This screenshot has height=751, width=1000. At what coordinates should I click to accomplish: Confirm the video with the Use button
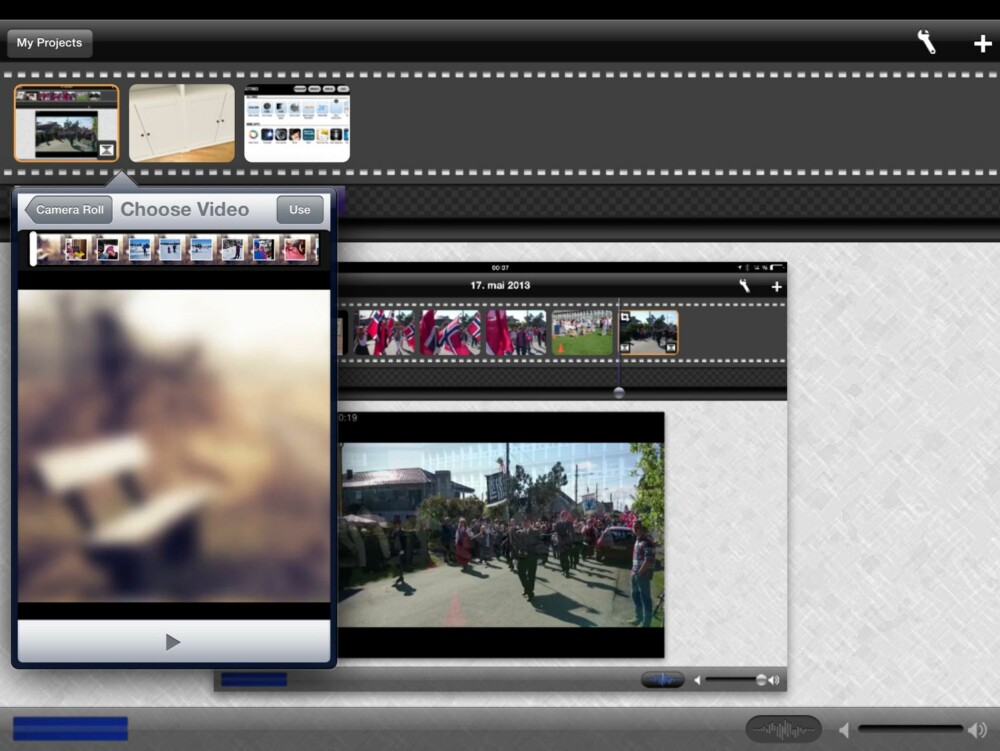[x=300, y=210]
